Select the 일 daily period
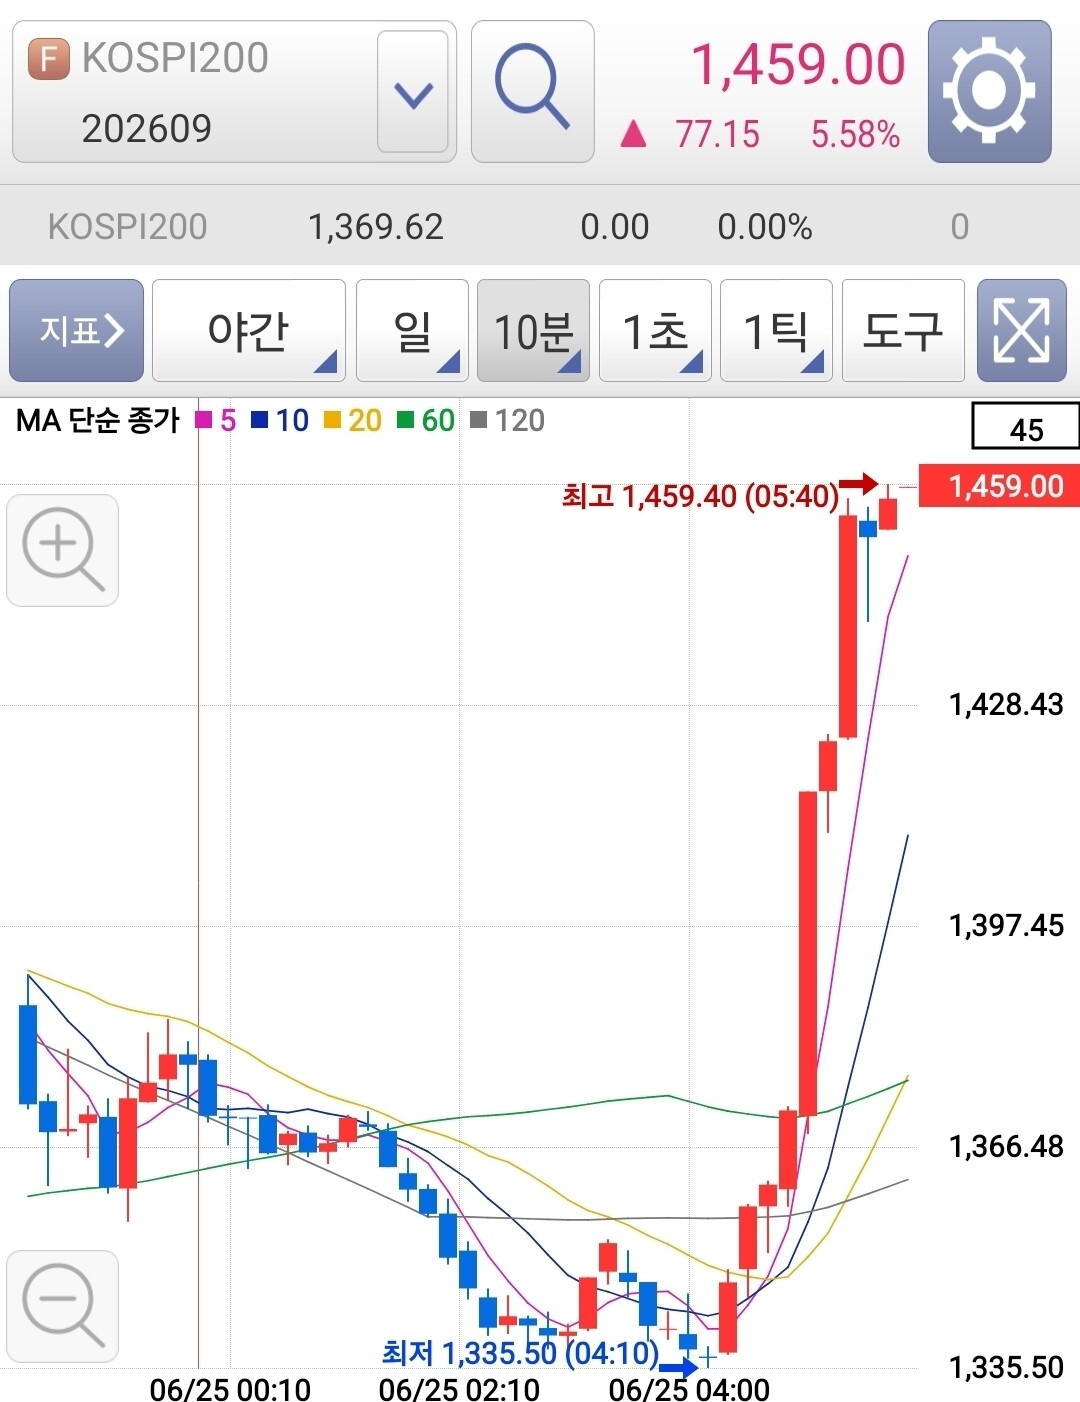 (412, 330)
